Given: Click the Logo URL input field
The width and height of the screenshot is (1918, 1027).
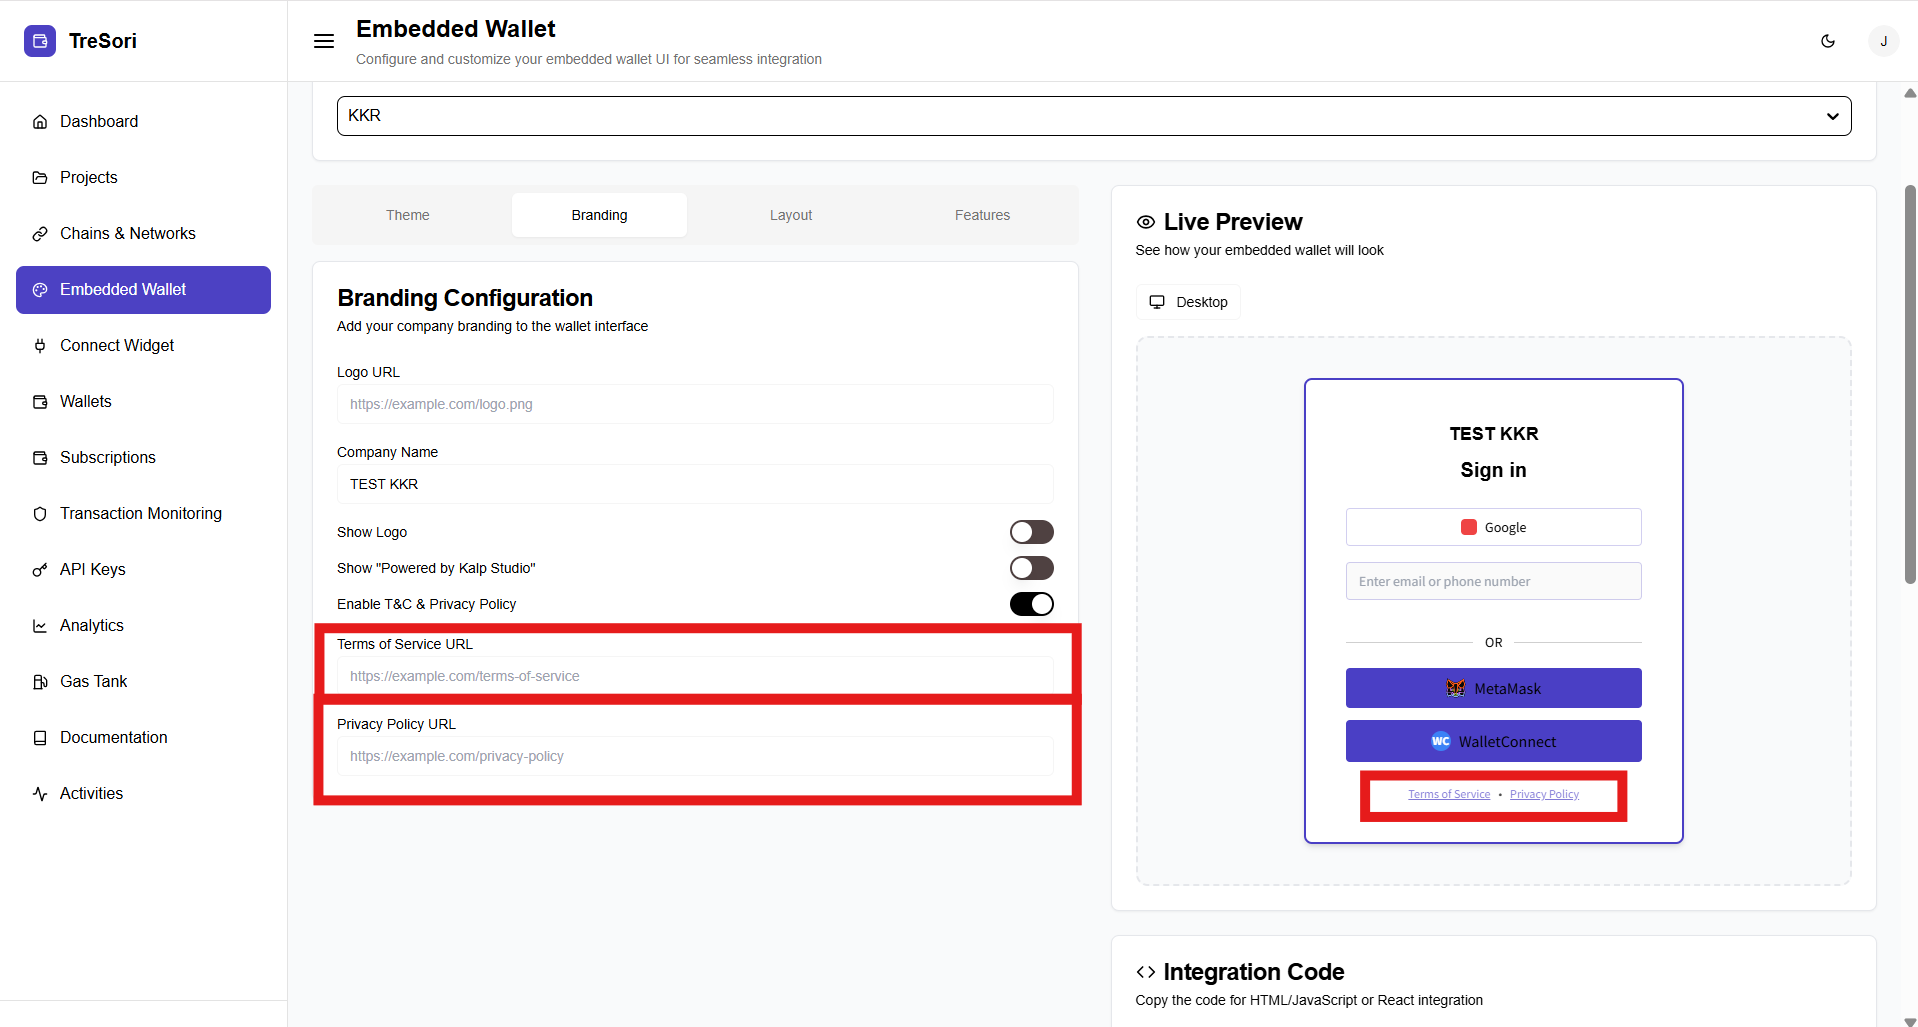Looking at the screenshot, I should coord(695,404).
